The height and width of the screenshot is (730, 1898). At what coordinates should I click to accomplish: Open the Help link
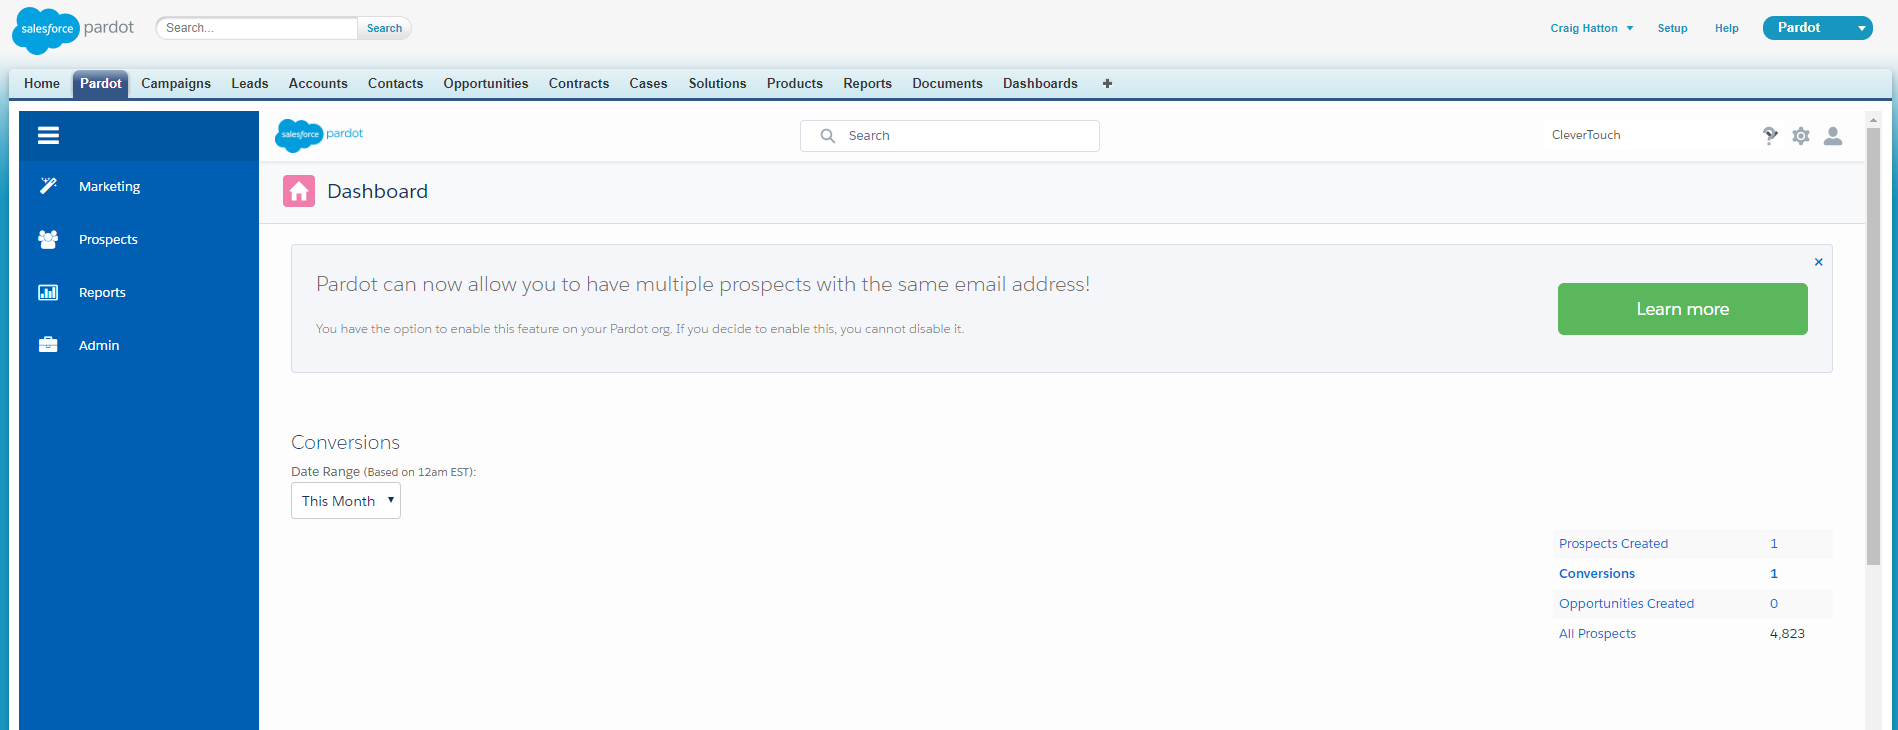pos(1727,28)
